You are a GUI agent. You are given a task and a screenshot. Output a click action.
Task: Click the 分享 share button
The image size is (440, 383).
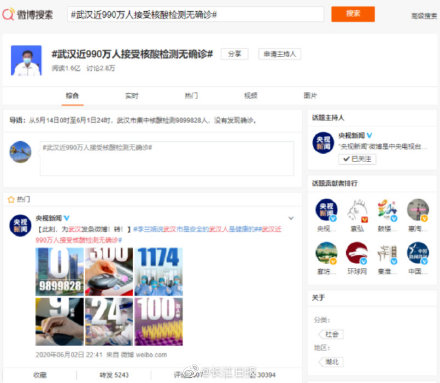(235, 54)
